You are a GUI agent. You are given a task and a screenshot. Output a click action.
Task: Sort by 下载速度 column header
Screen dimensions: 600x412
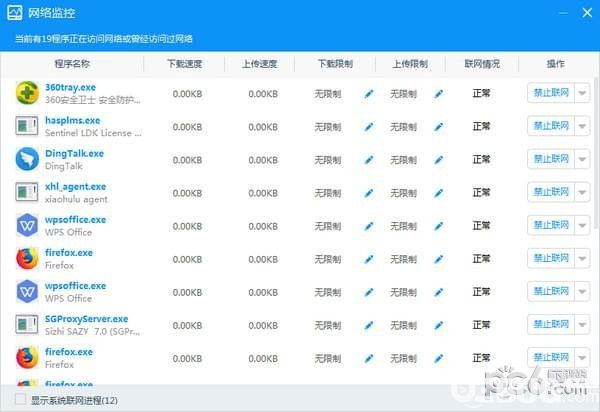click(x=184, y=64)
